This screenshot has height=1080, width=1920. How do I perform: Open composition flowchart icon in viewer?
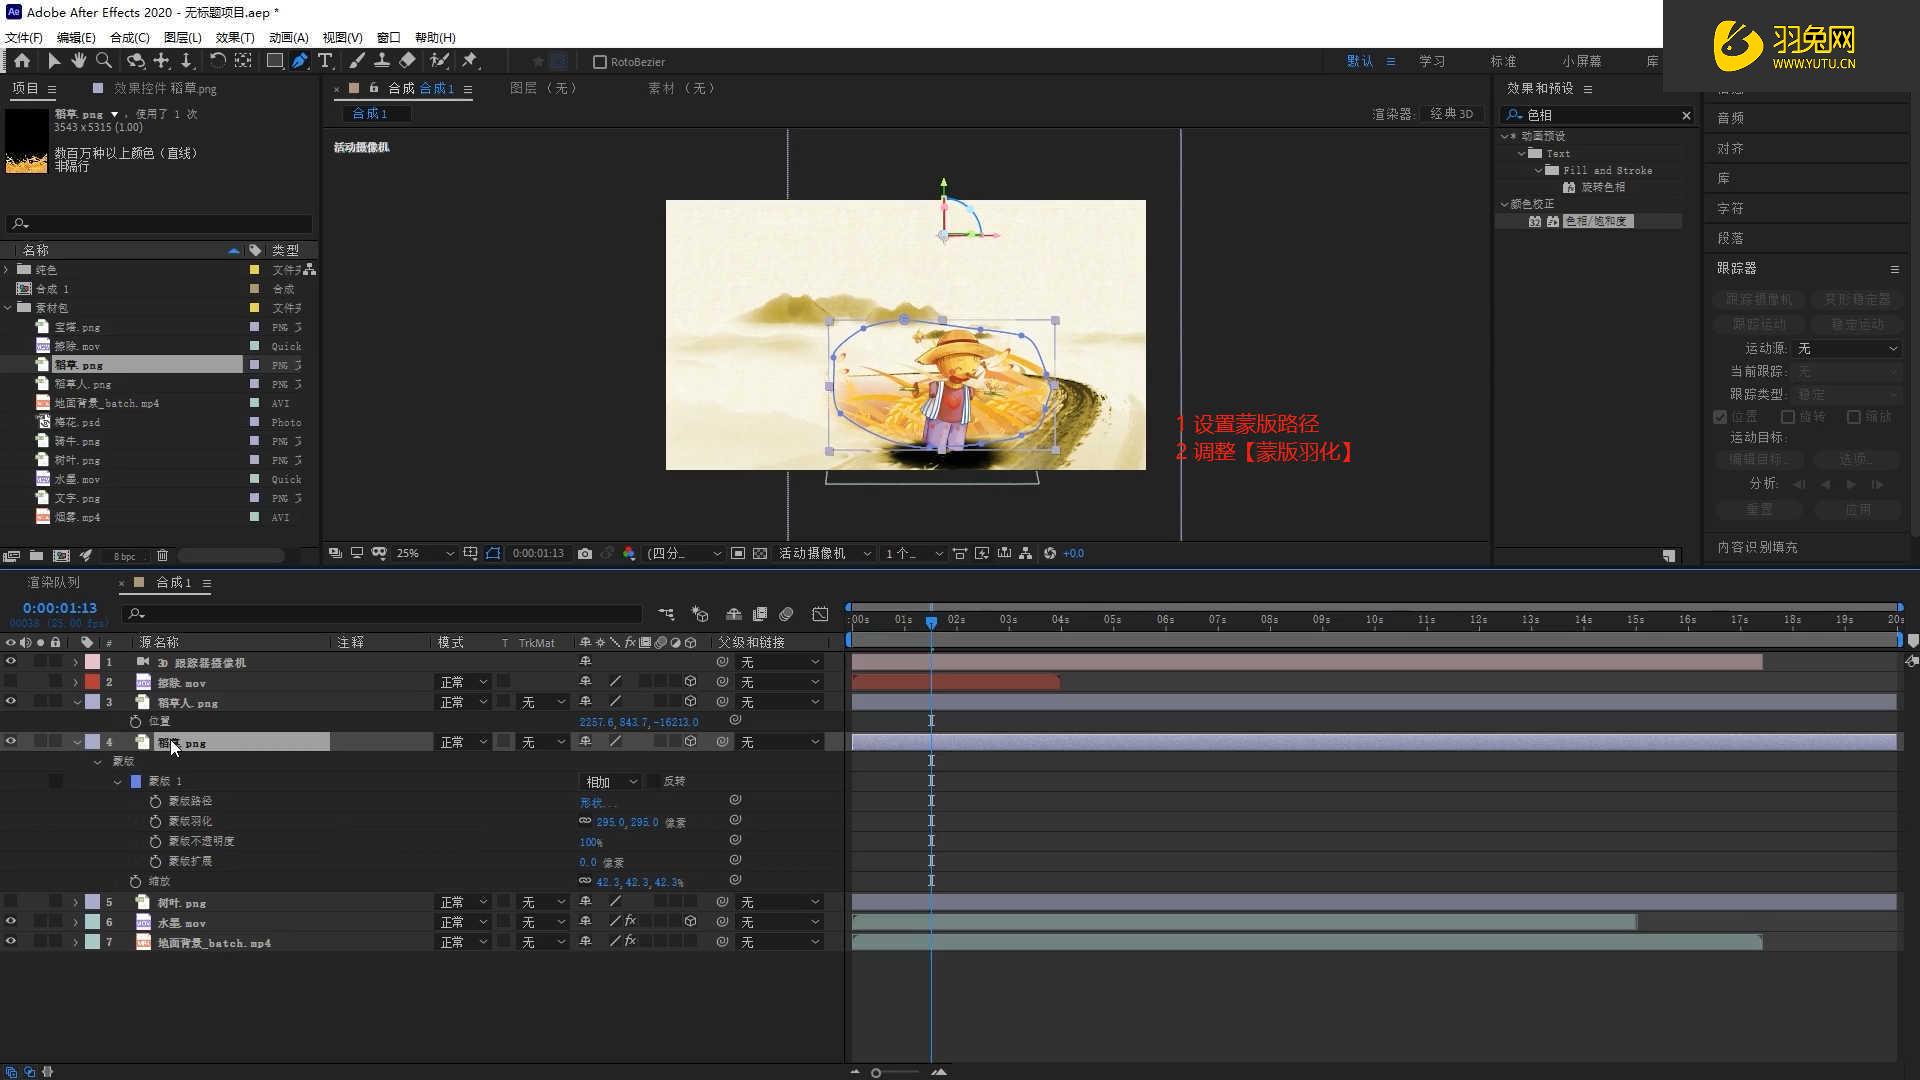coord(1026,553)
